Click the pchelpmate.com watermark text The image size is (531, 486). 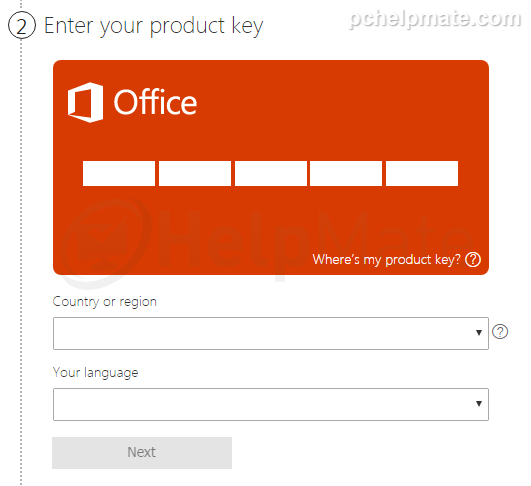click(x=435, y=18)
